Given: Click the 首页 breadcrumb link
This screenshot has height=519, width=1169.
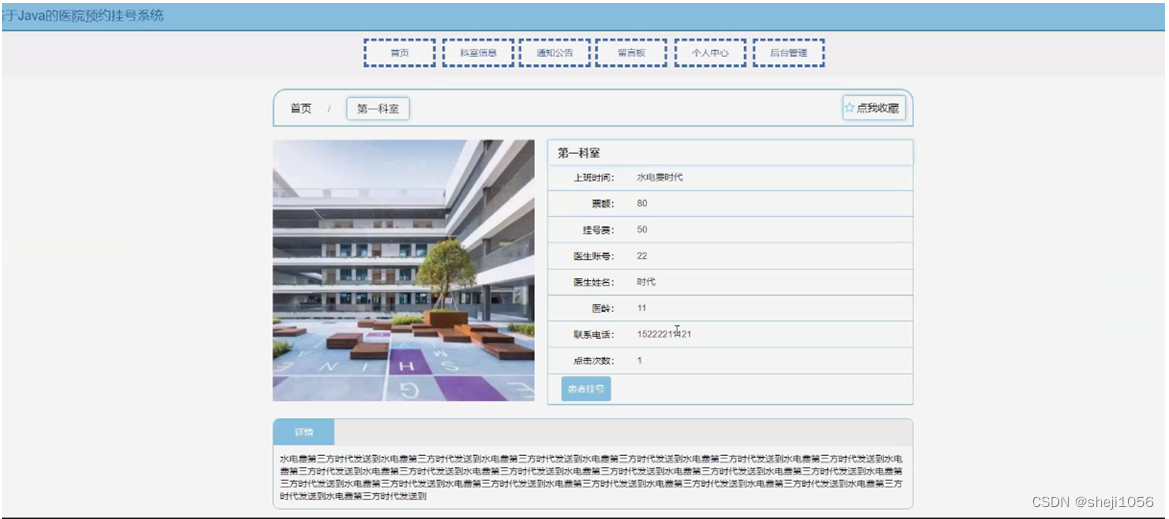Looking at the screenshot, I should click(x=301, y=108).
